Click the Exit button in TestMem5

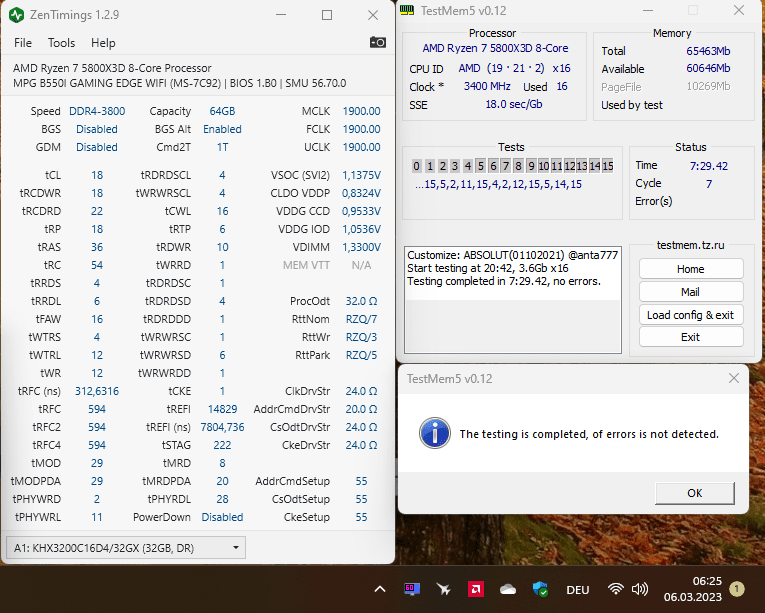click(691, 337)
